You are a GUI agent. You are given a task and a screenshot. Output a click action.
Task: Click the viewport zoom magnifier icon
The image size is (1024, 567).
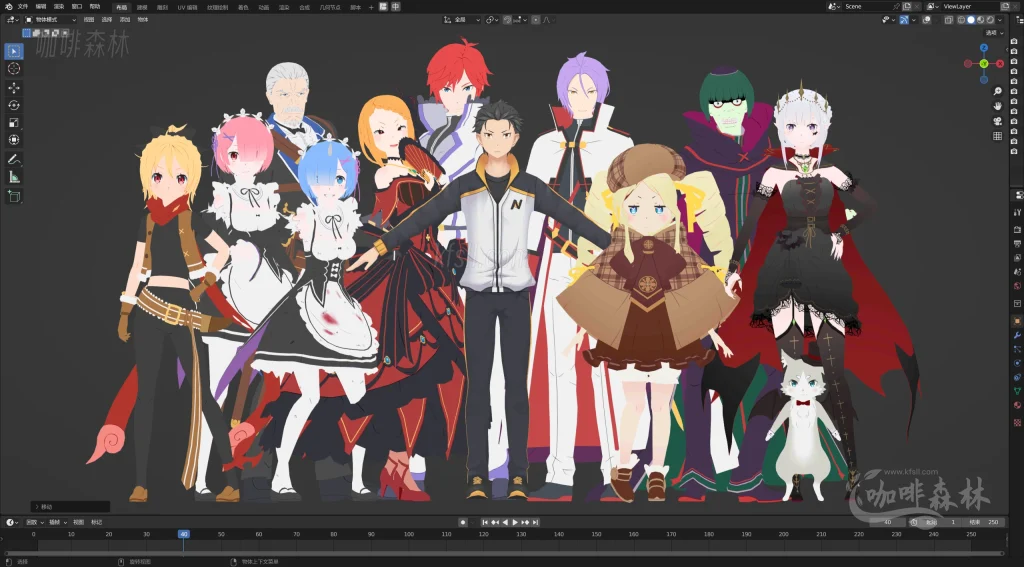(x=997, y=91)
